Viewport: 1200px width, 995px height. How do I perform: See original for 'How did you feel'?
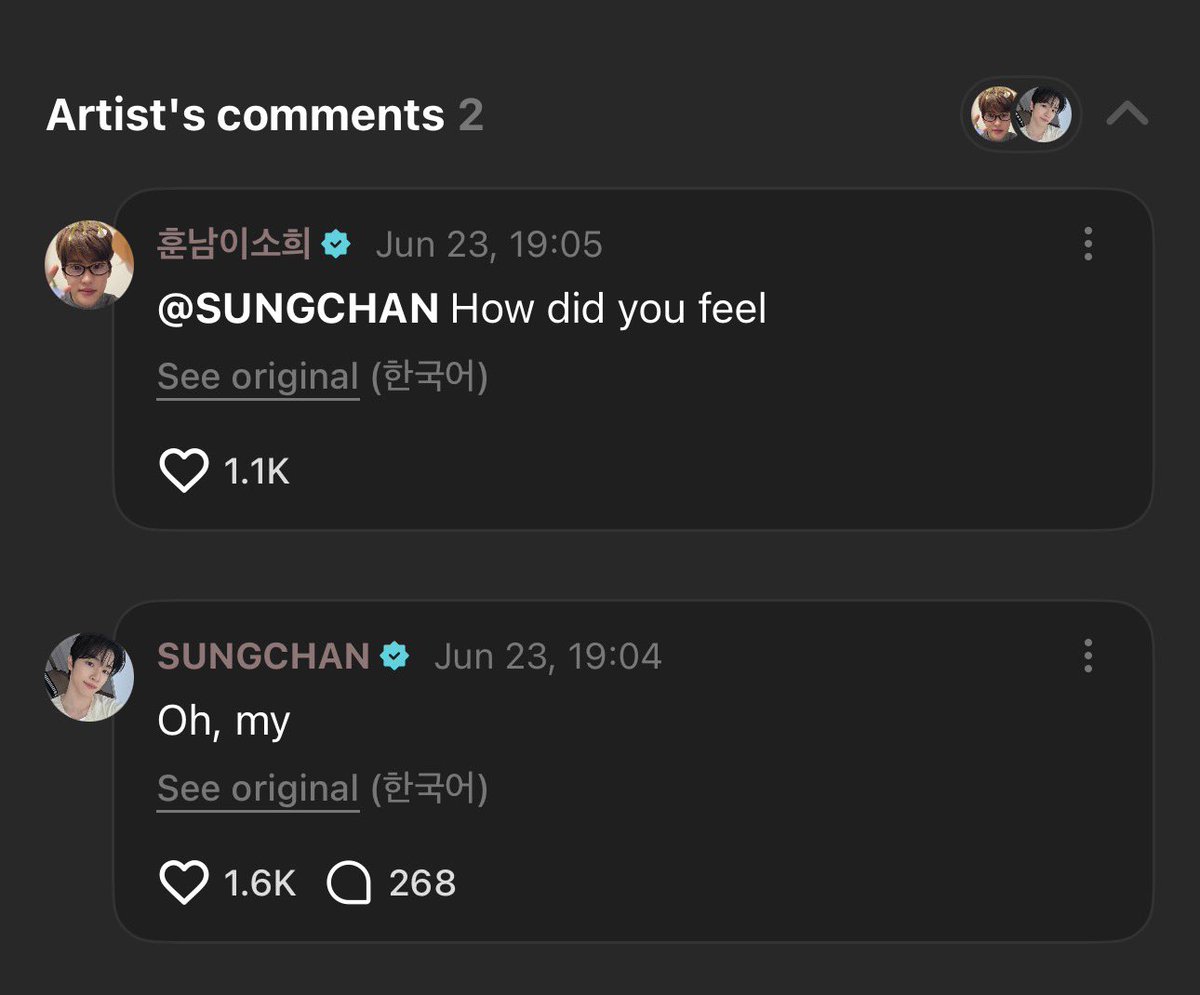(x=258, y=377)
